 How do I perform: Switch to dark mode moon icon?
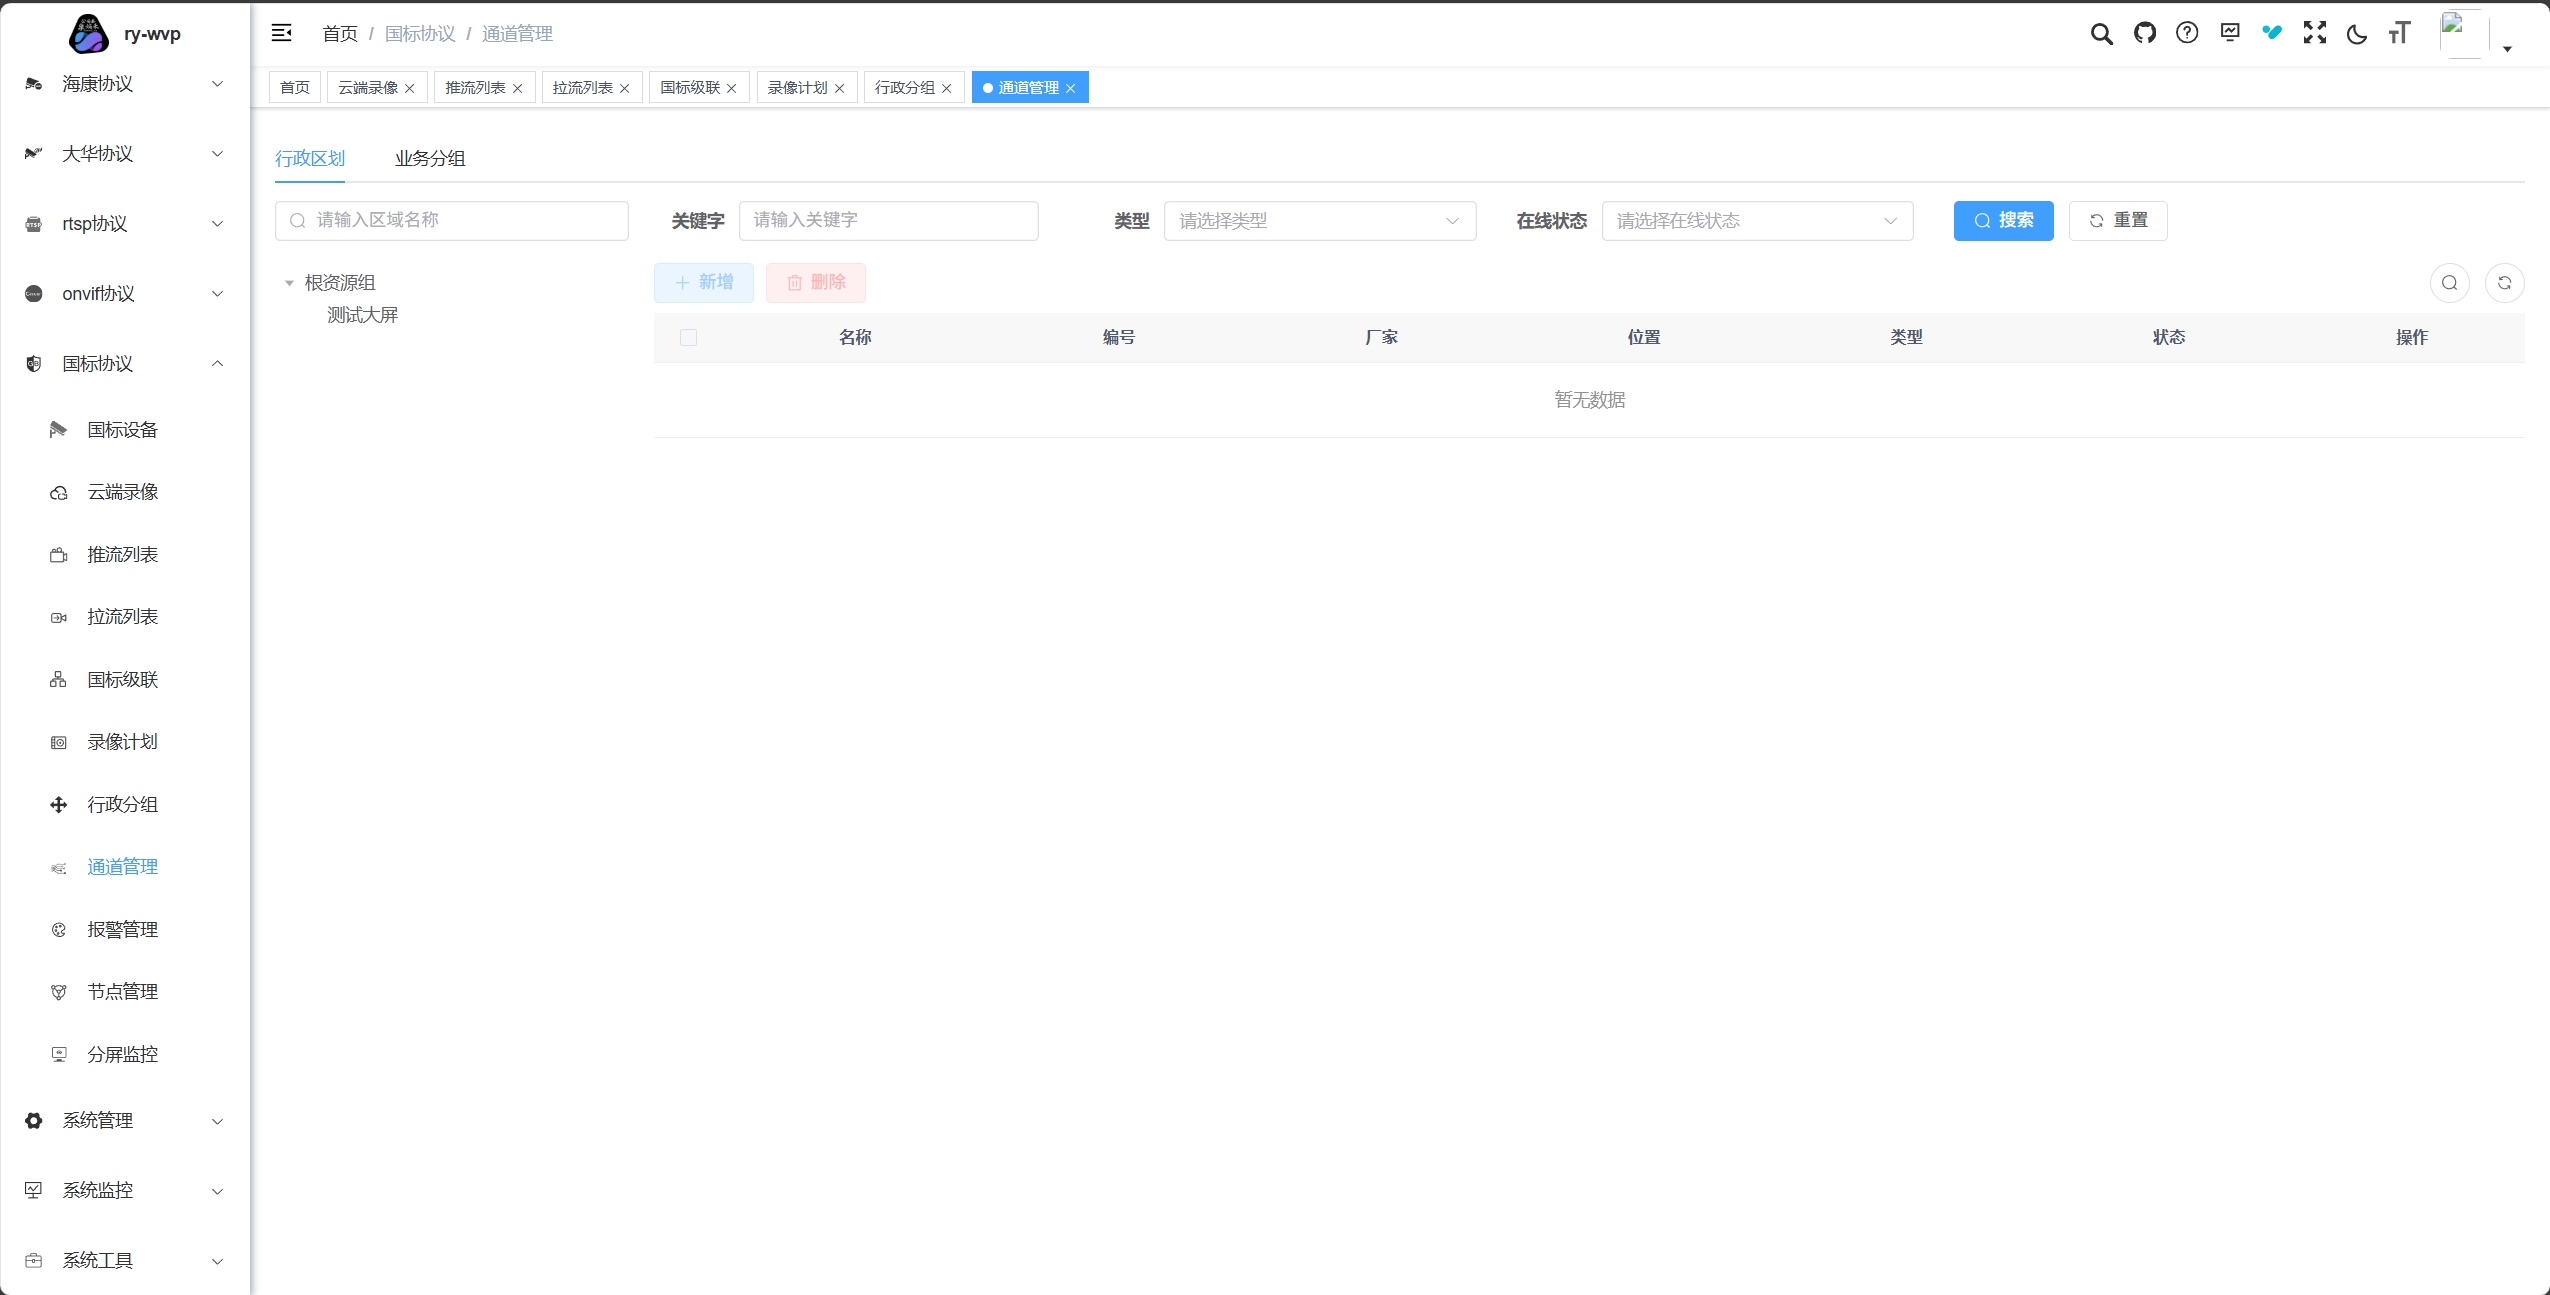point(2357,34)
